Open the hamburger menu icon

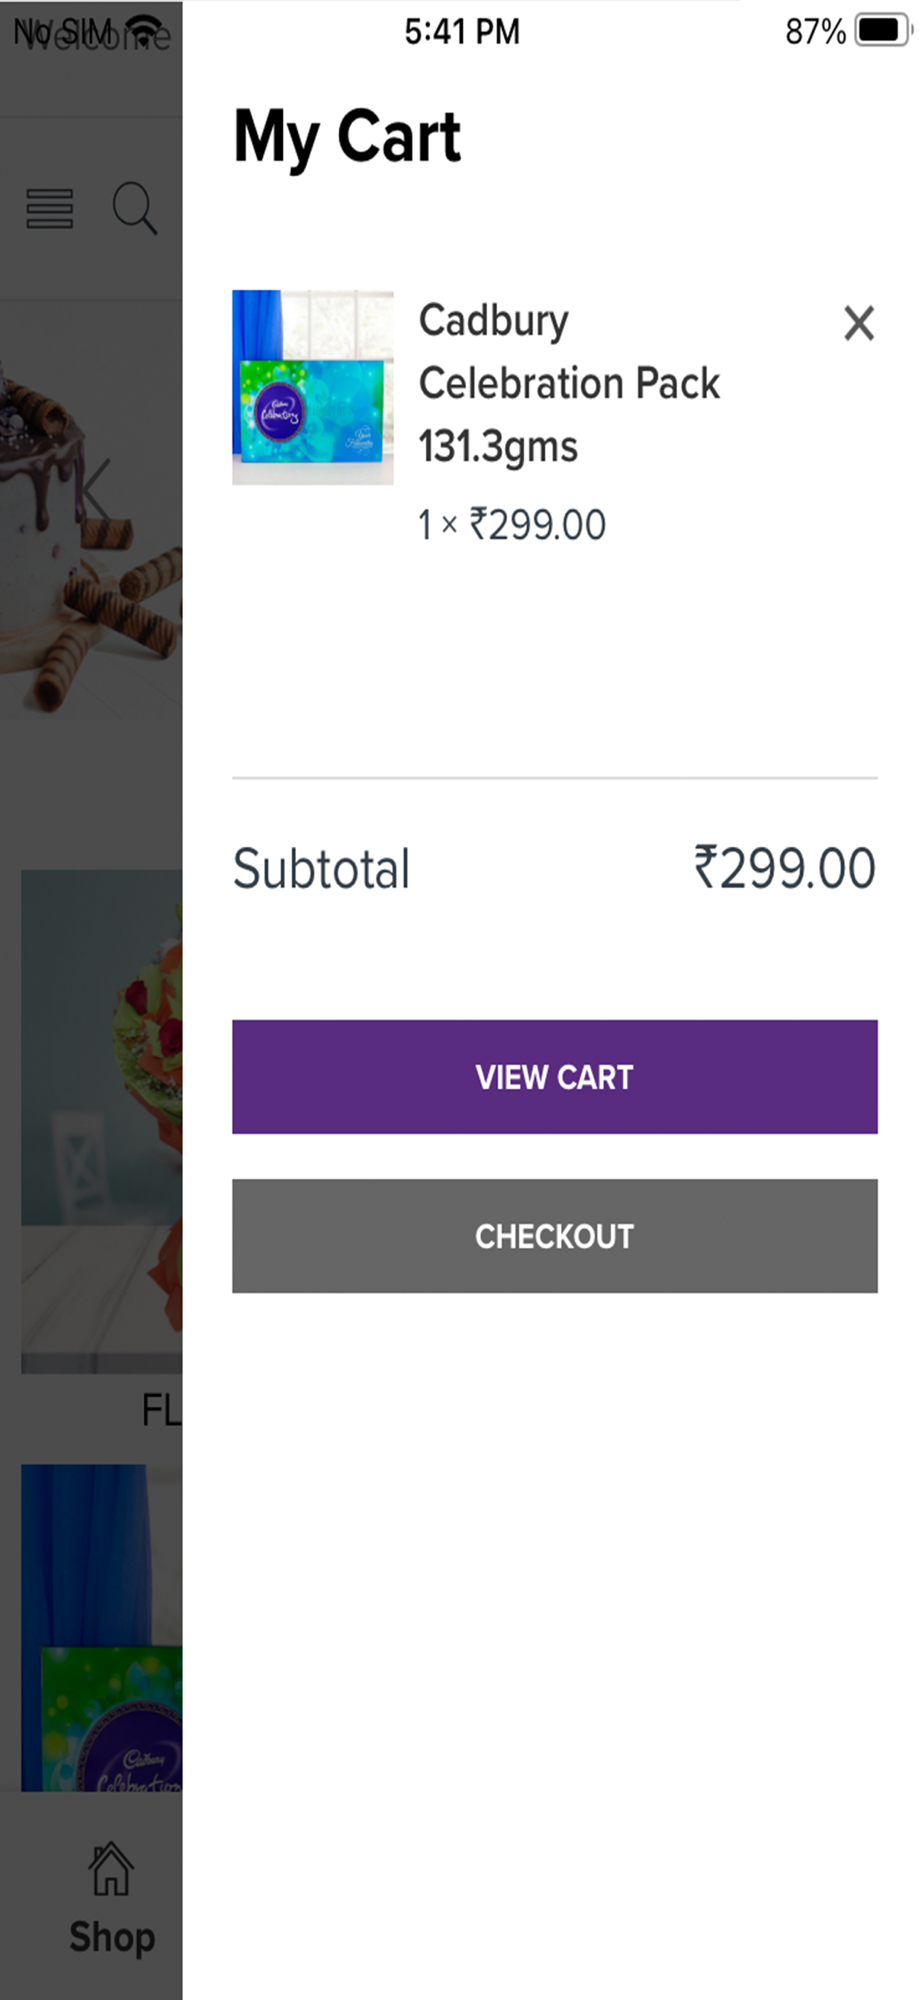click(50, 209)
